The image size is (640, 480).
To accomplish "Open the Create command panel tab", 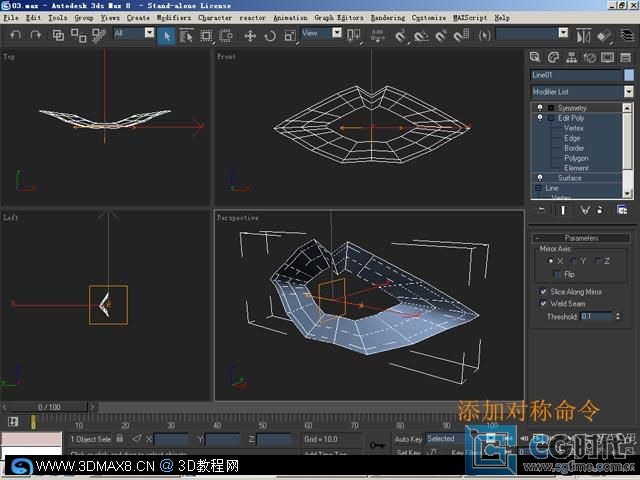I will pos(535,57).
